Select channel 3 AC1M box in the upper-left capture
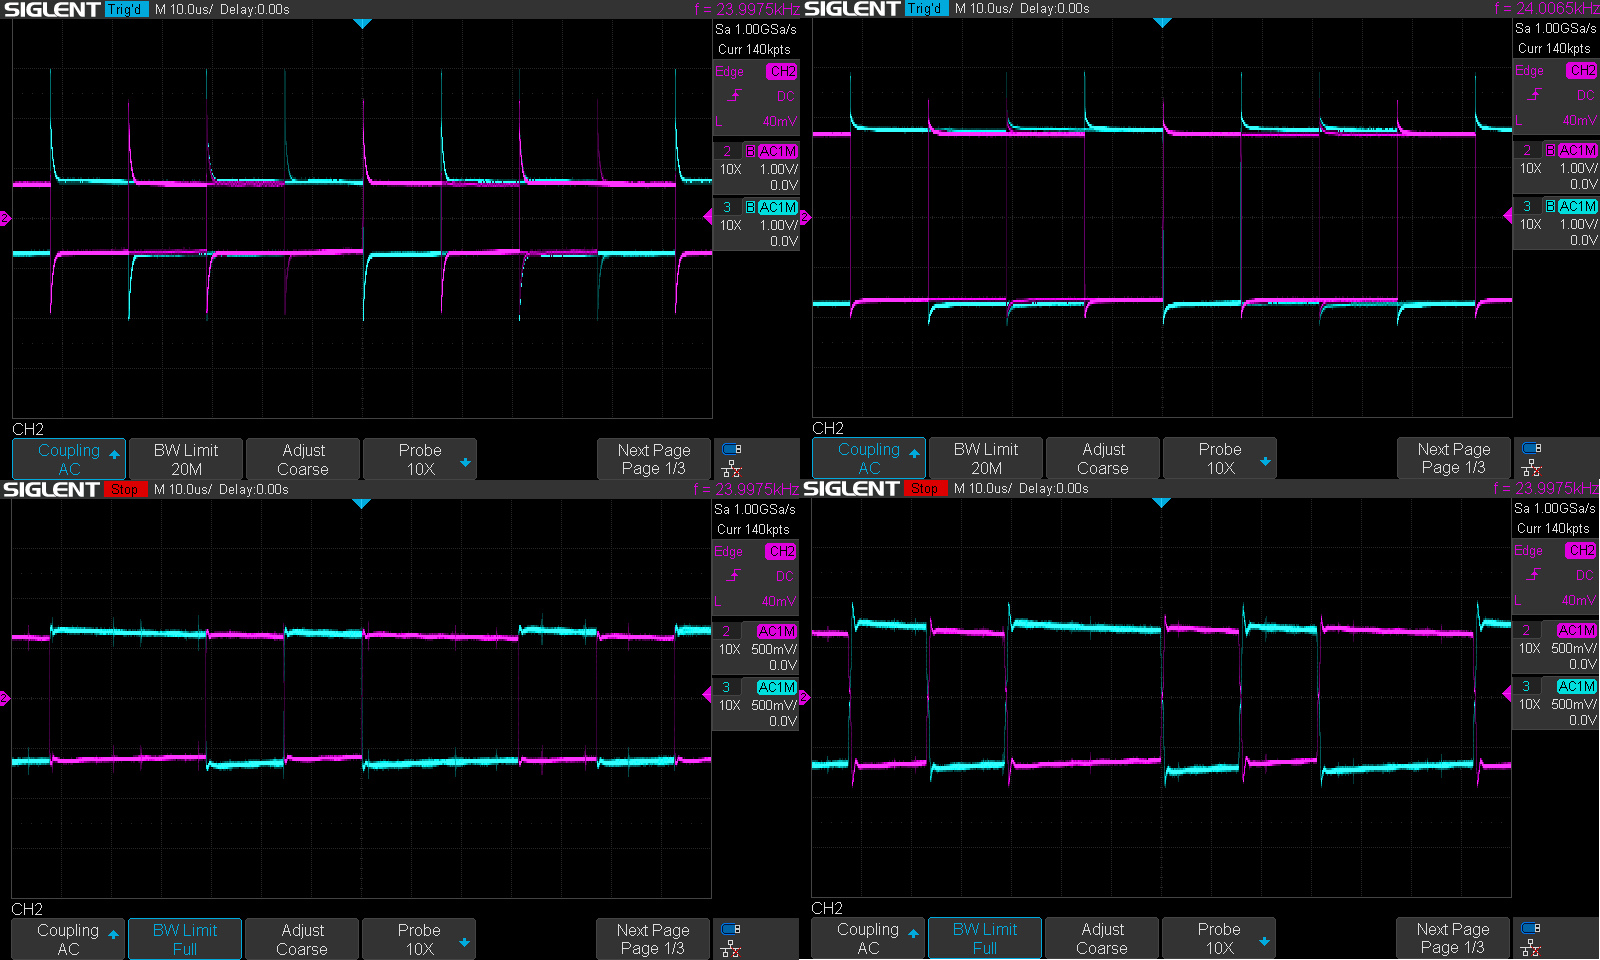Viewport: 1600px width, 960px height. [x=756, y=224]
